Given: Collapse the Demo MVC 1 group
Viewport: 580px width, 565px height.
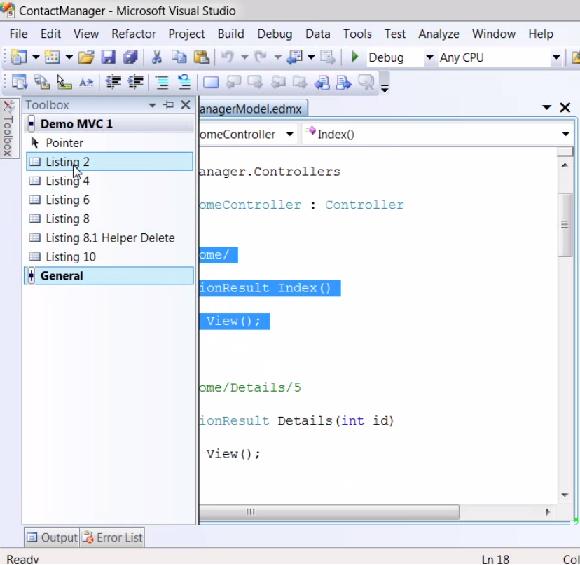Looking at the screenshot, I should (32, 124).
